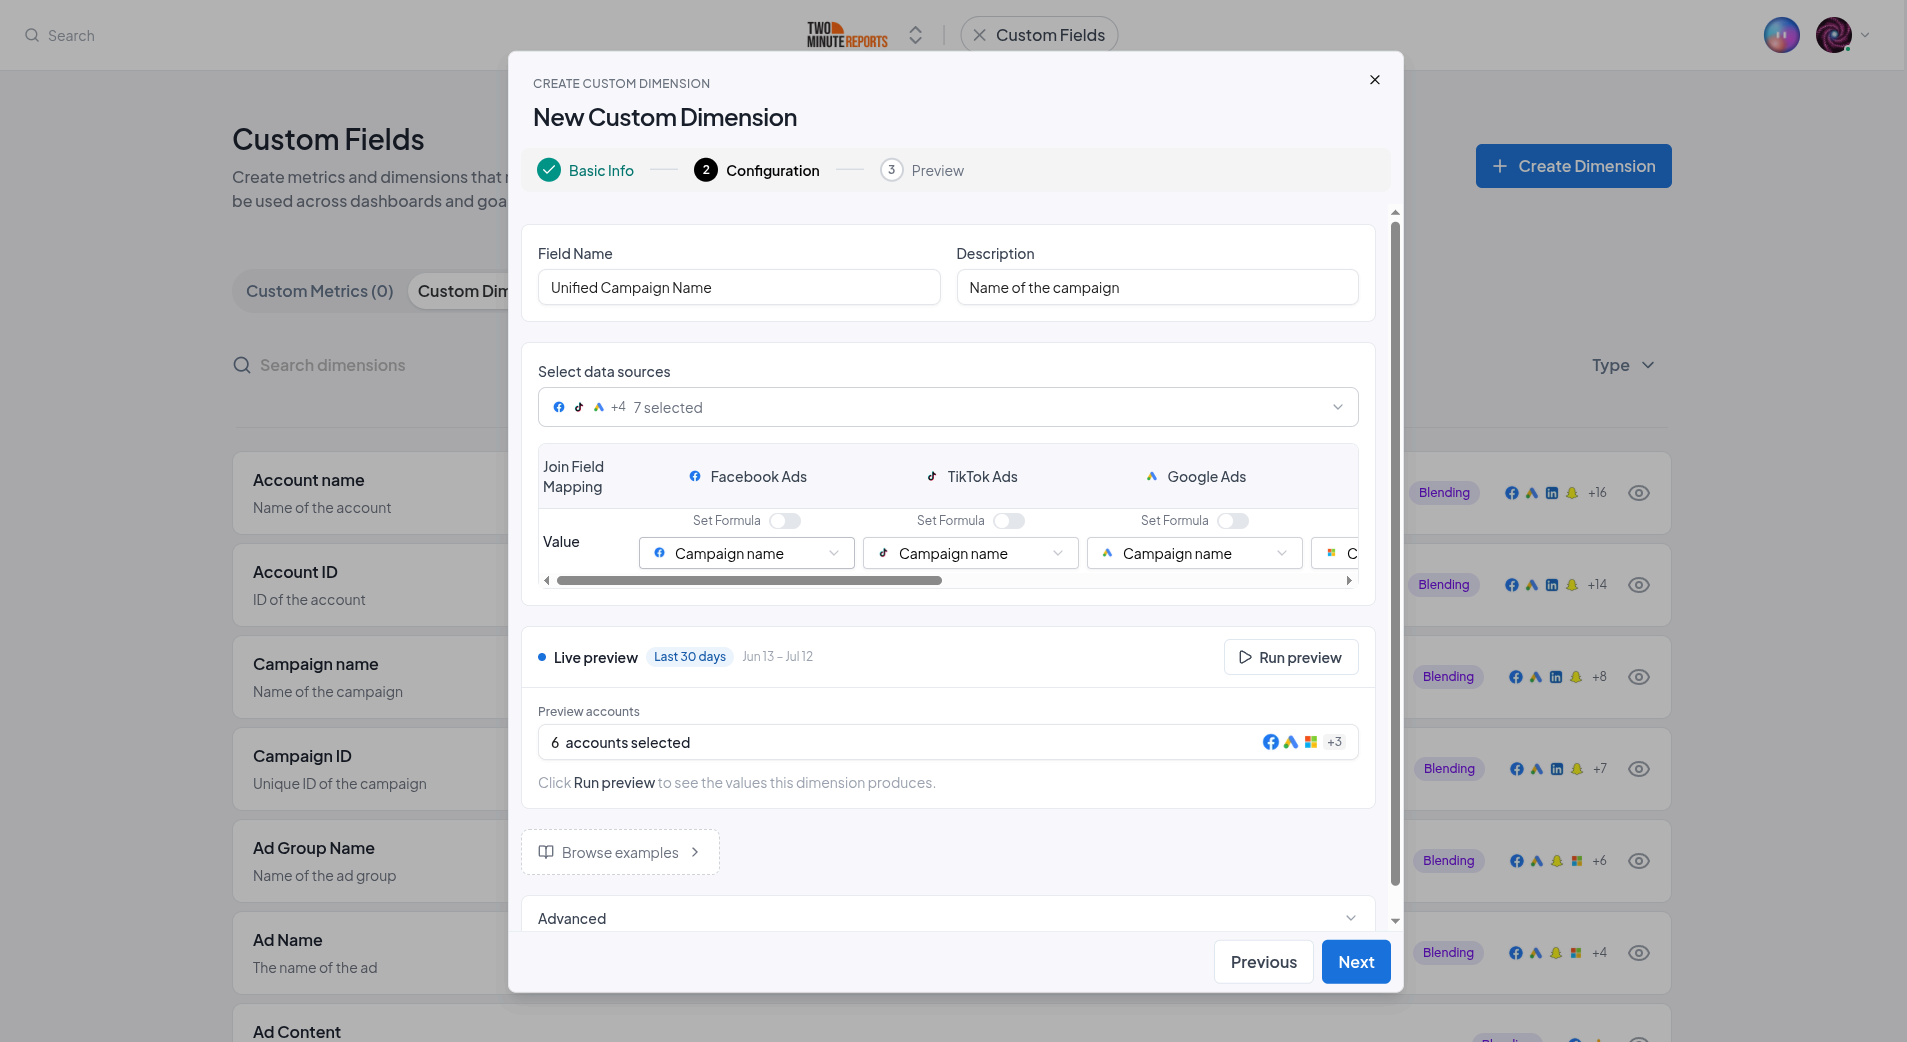
Task: Open Google Ads Campaign name dropdown
Action: pyautogui.click(x=1195, y=553)
